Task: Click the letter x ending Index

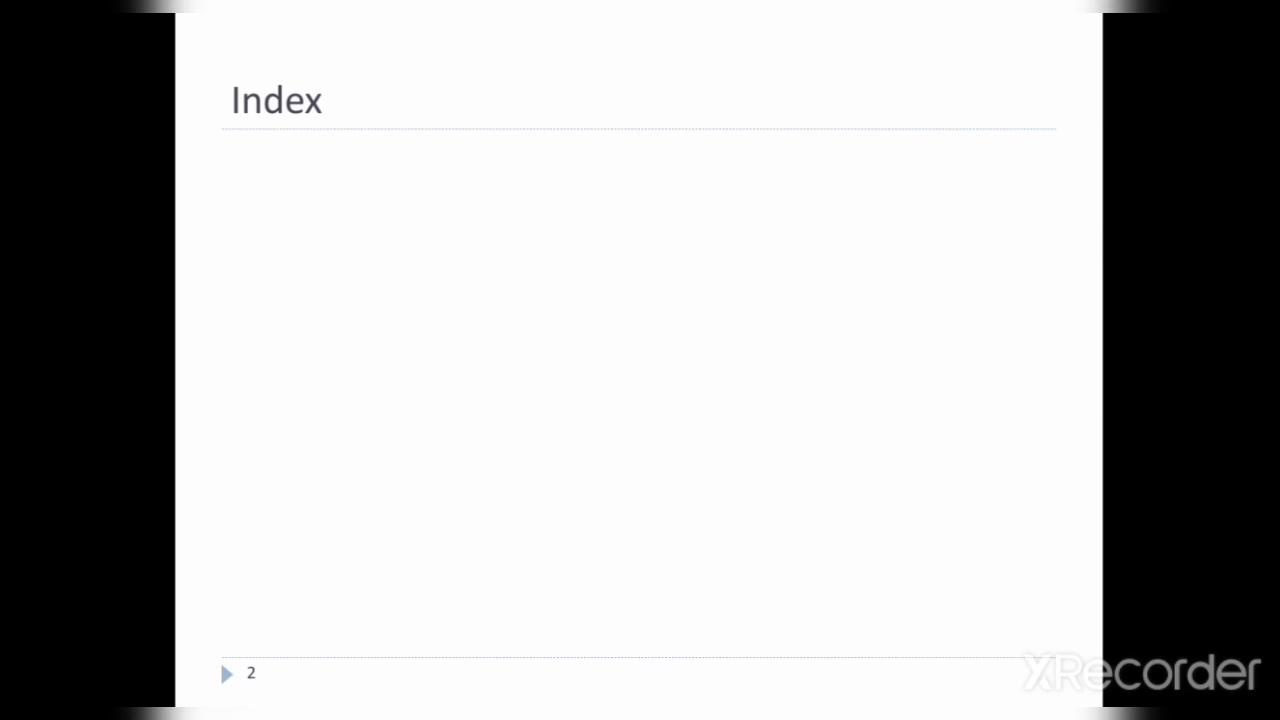Action: tap(312, 104)
